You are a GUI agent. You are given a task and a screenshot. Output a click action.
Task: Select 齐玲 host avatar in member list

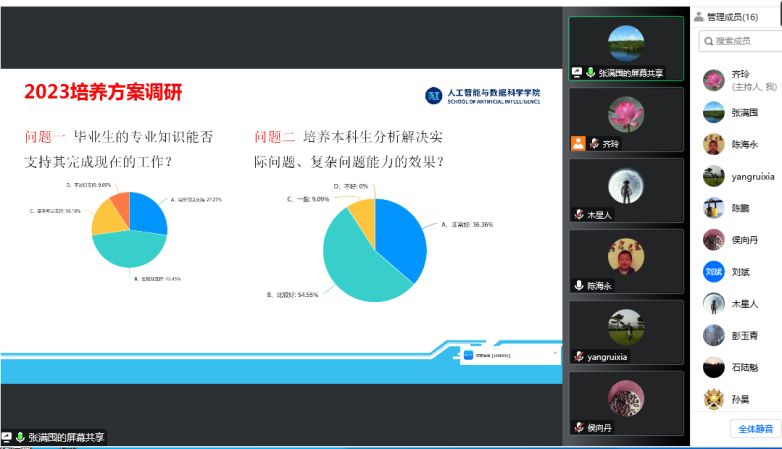713,80
